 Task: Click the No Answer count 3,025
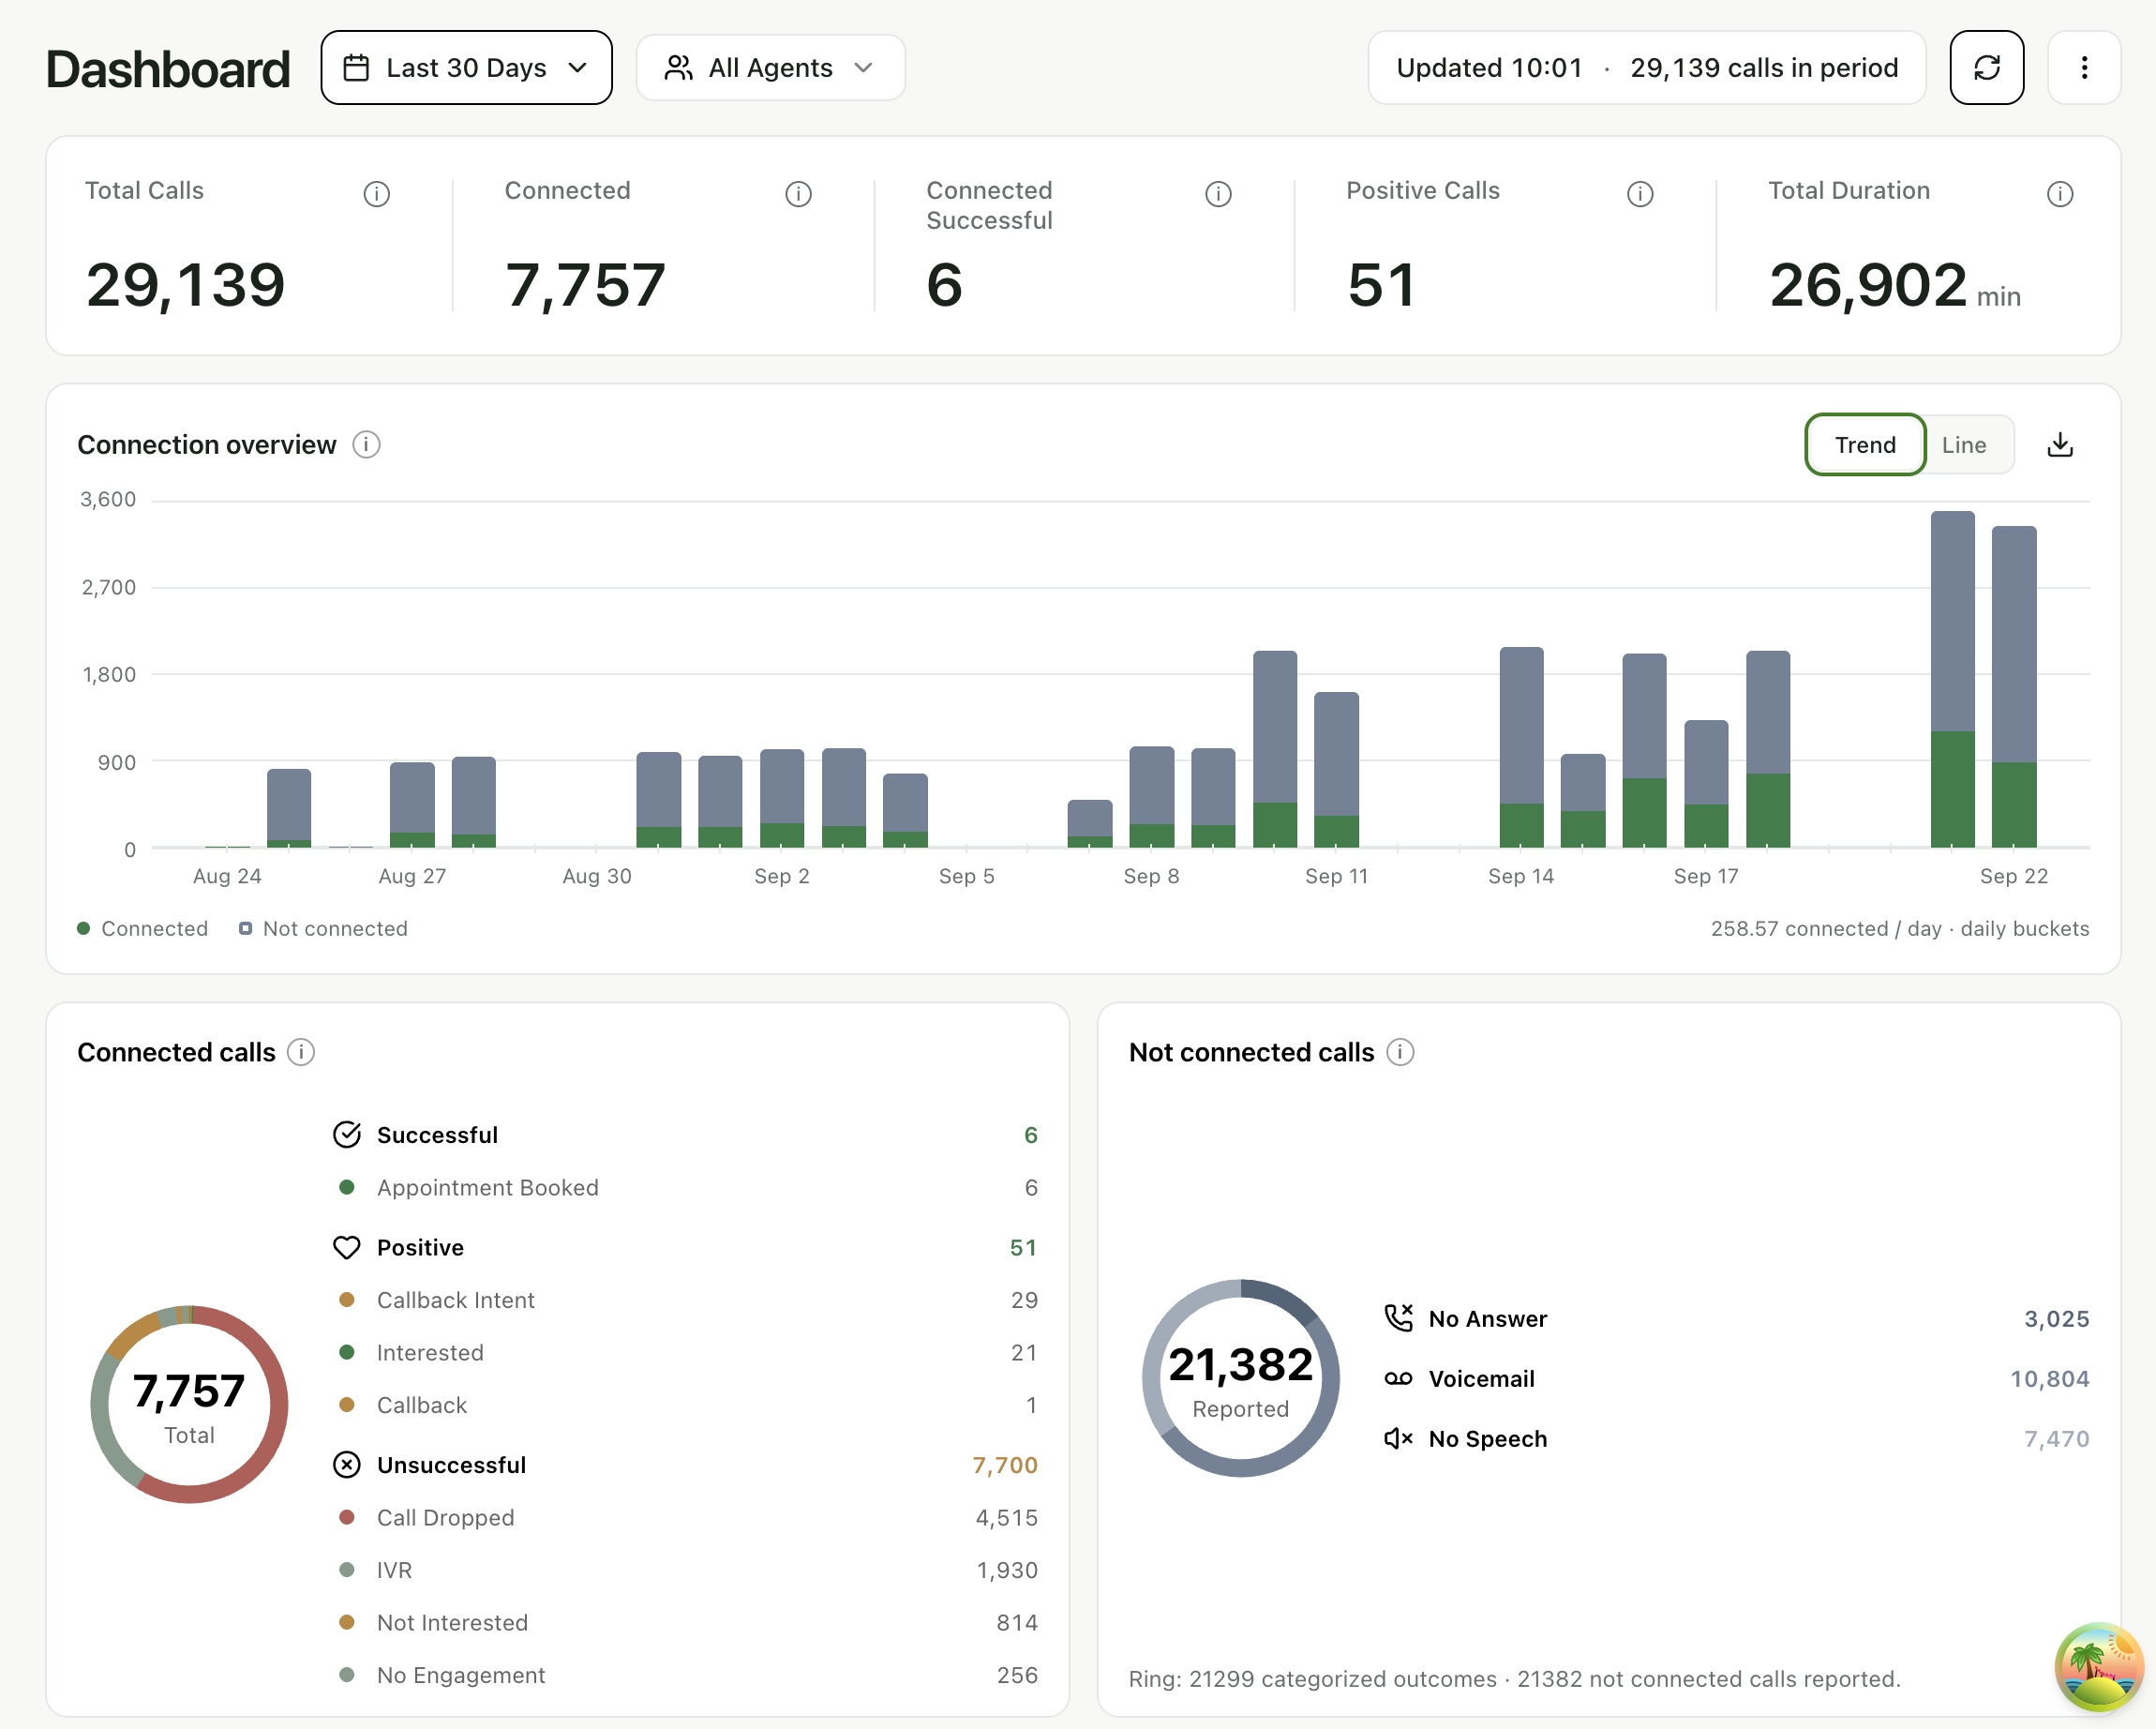pyautogui.click(x=2056, y=1318)
